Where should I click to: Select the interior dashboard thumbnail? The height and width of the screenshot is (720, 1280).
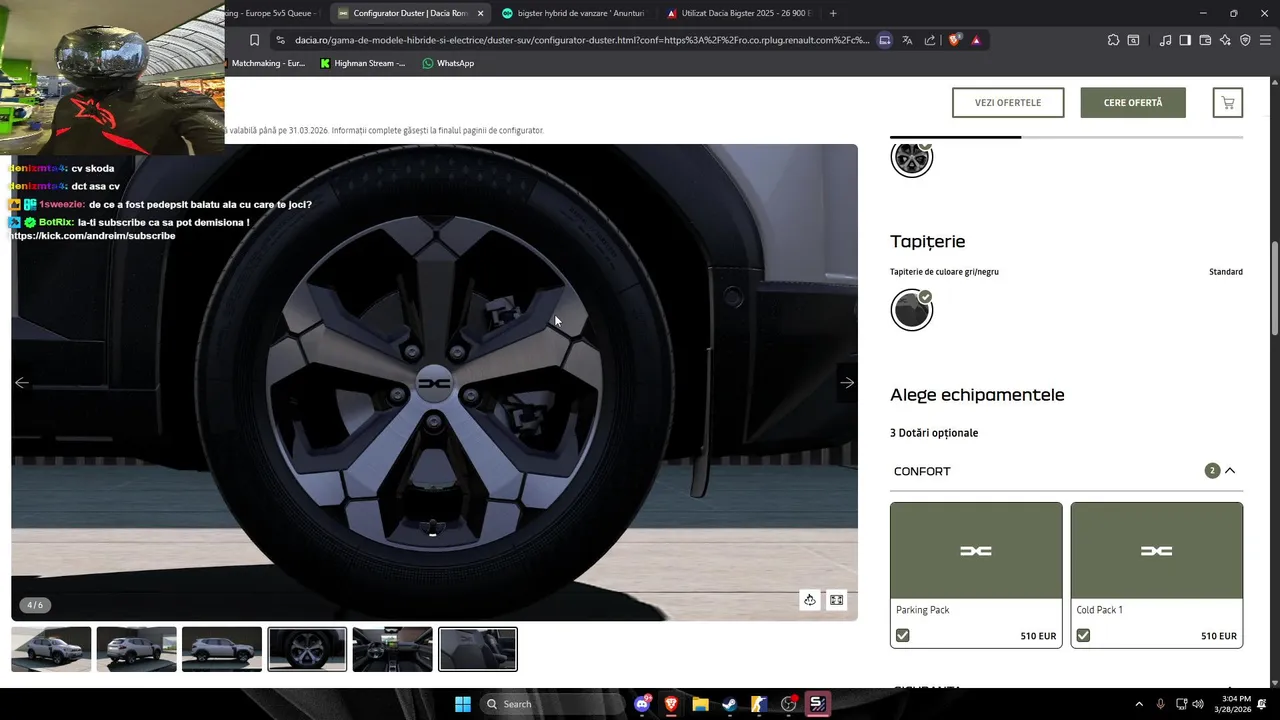point(393,649)
